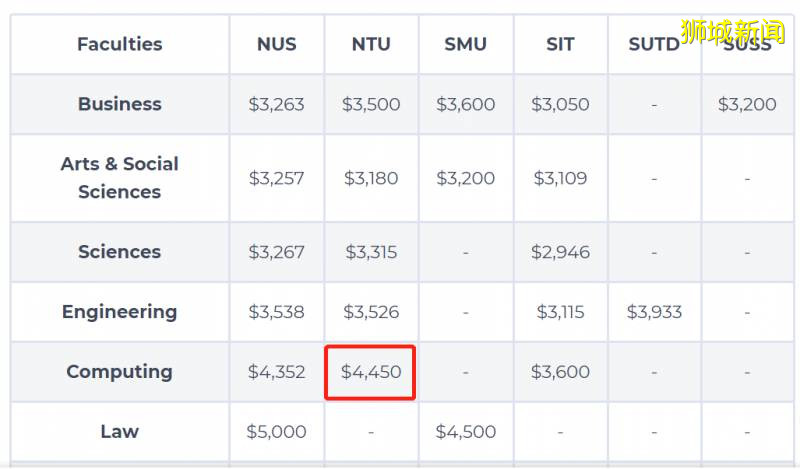The image size is (800, 469).
Task: Click the NTU column header
Action: (371, 44)
